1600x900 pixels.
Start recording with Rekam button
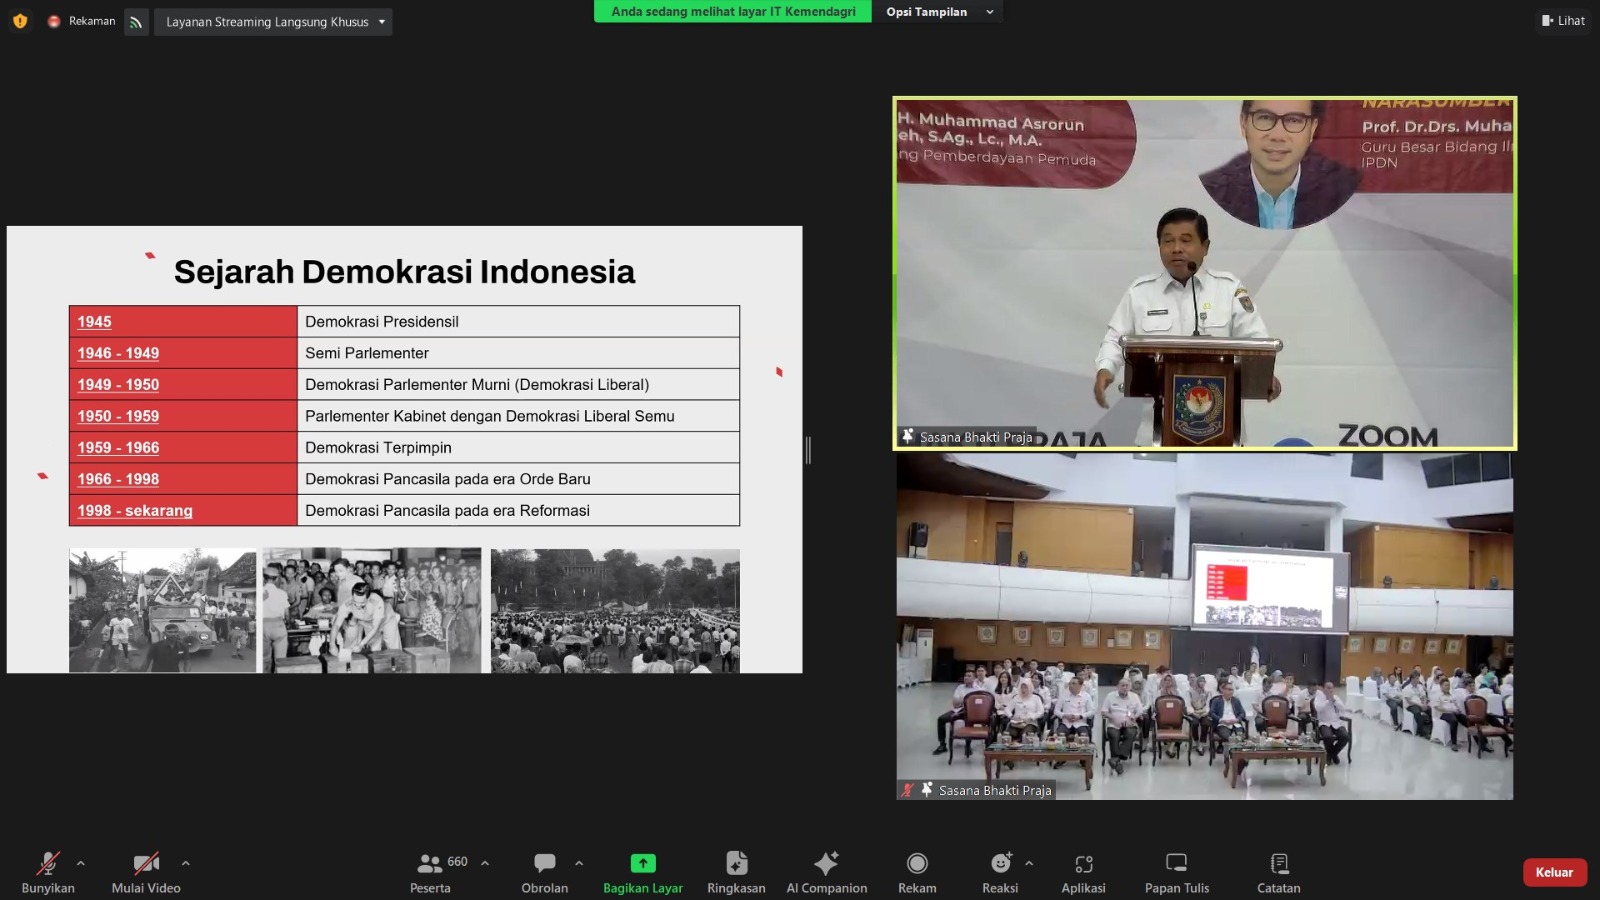[917, 871]
